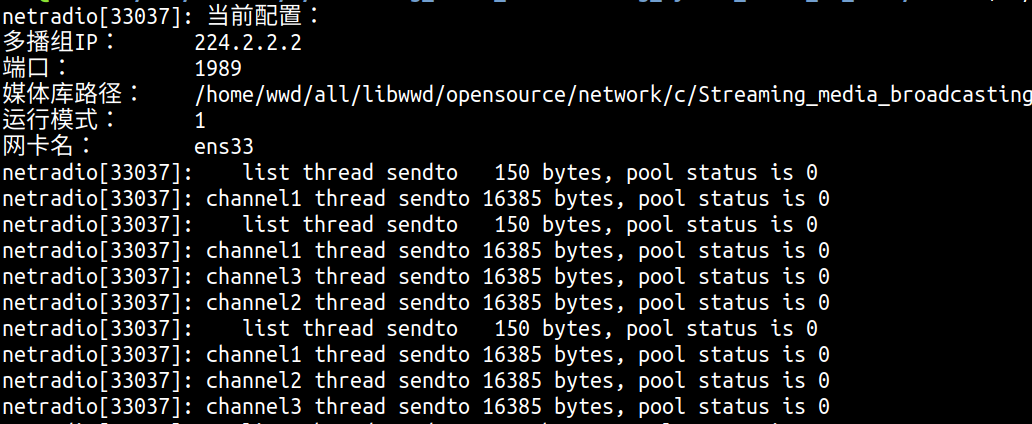Click the multicast IP value 224.2.2.2
Viewport: 1032px width, 424px height.
click(x=248, y=43)
